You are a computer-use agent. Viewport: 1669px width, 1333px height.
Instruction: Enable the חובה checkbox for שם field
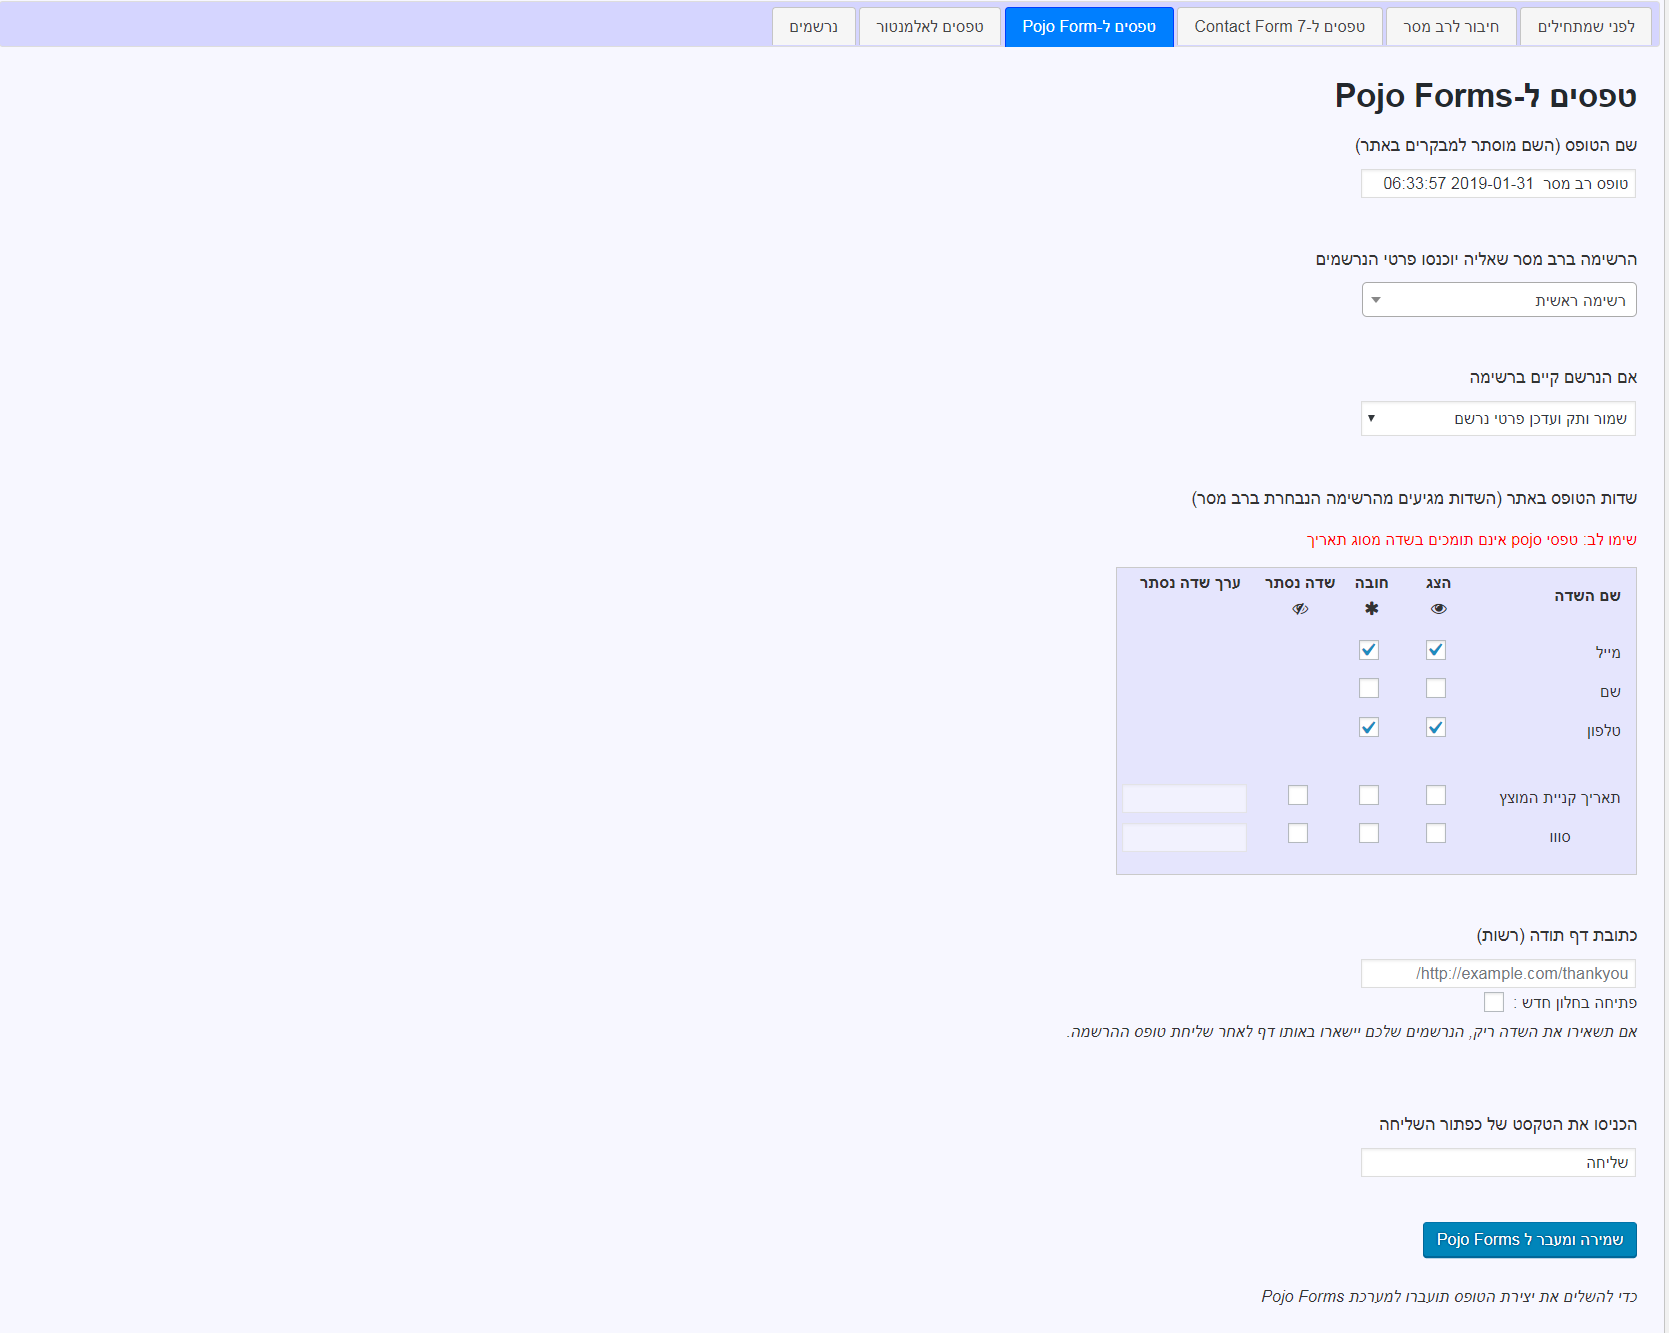[x=1368, y=688]
